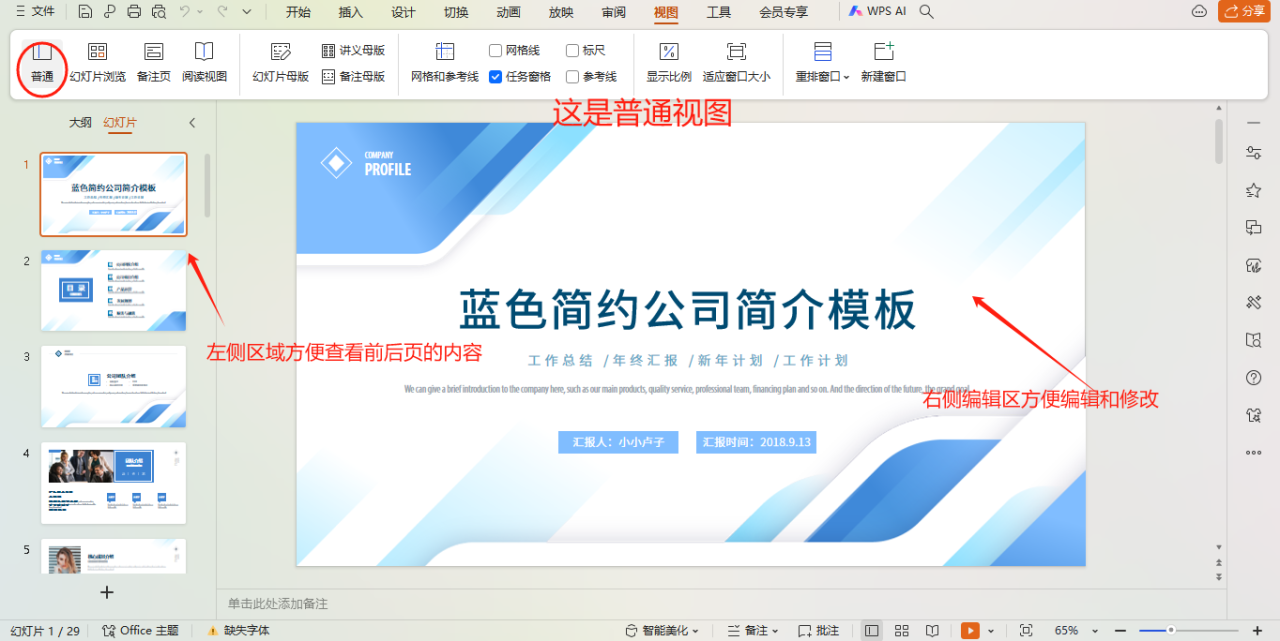Uncheck the 任务窗格 checkbox
The image size is (1280, 641).
tap(496, 77)
